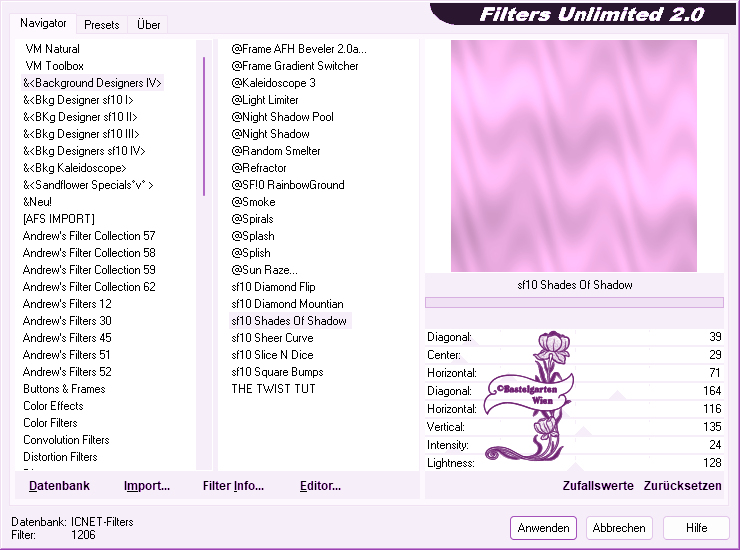Select @Splash filter

coord(252,236)
